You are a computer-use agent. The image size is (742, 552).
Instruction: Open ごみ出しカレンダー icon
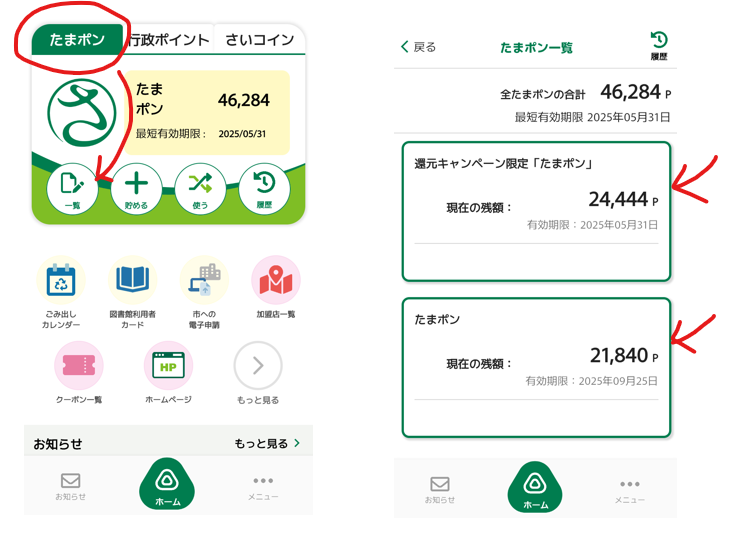(x=60, y=281)
